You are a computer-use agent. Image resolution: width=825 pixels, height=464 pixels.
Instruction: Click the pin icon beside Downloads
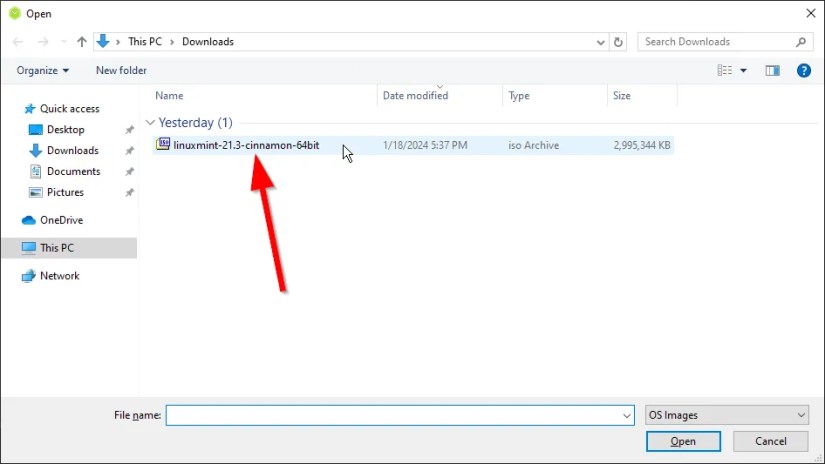tap(129, 151)
